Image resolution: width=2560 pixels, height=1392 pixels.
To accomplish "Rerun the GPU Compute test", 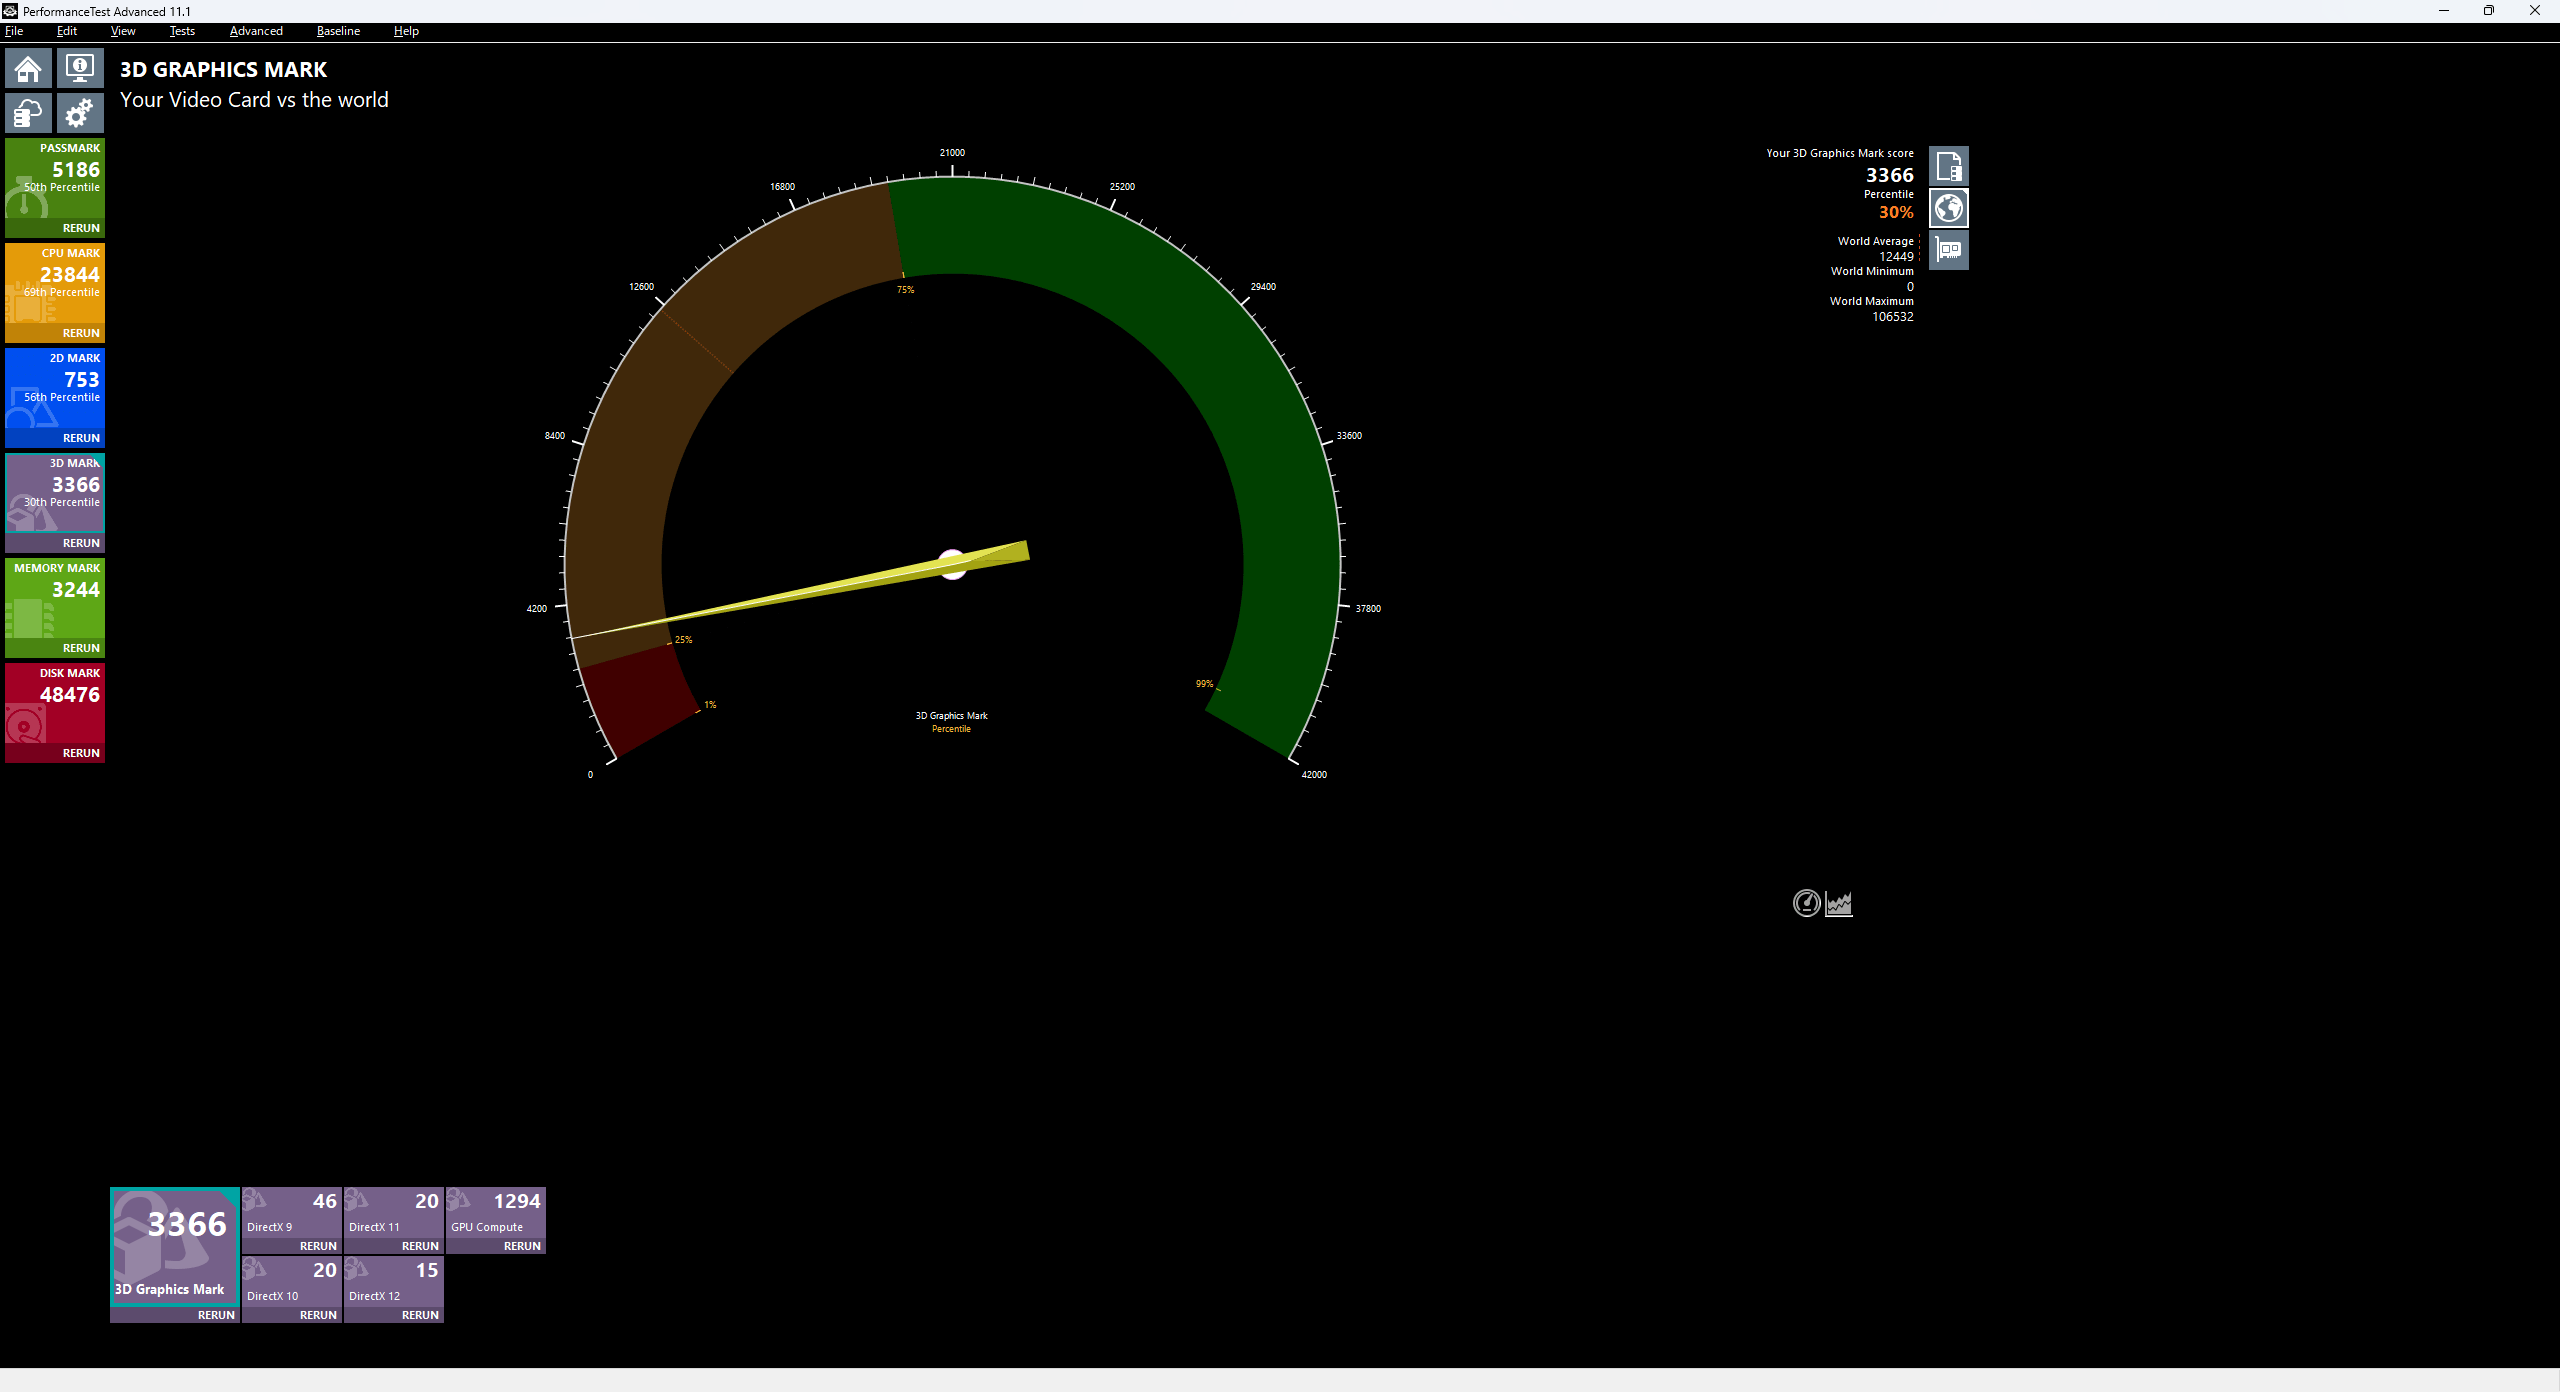I will coord(522,1246).
